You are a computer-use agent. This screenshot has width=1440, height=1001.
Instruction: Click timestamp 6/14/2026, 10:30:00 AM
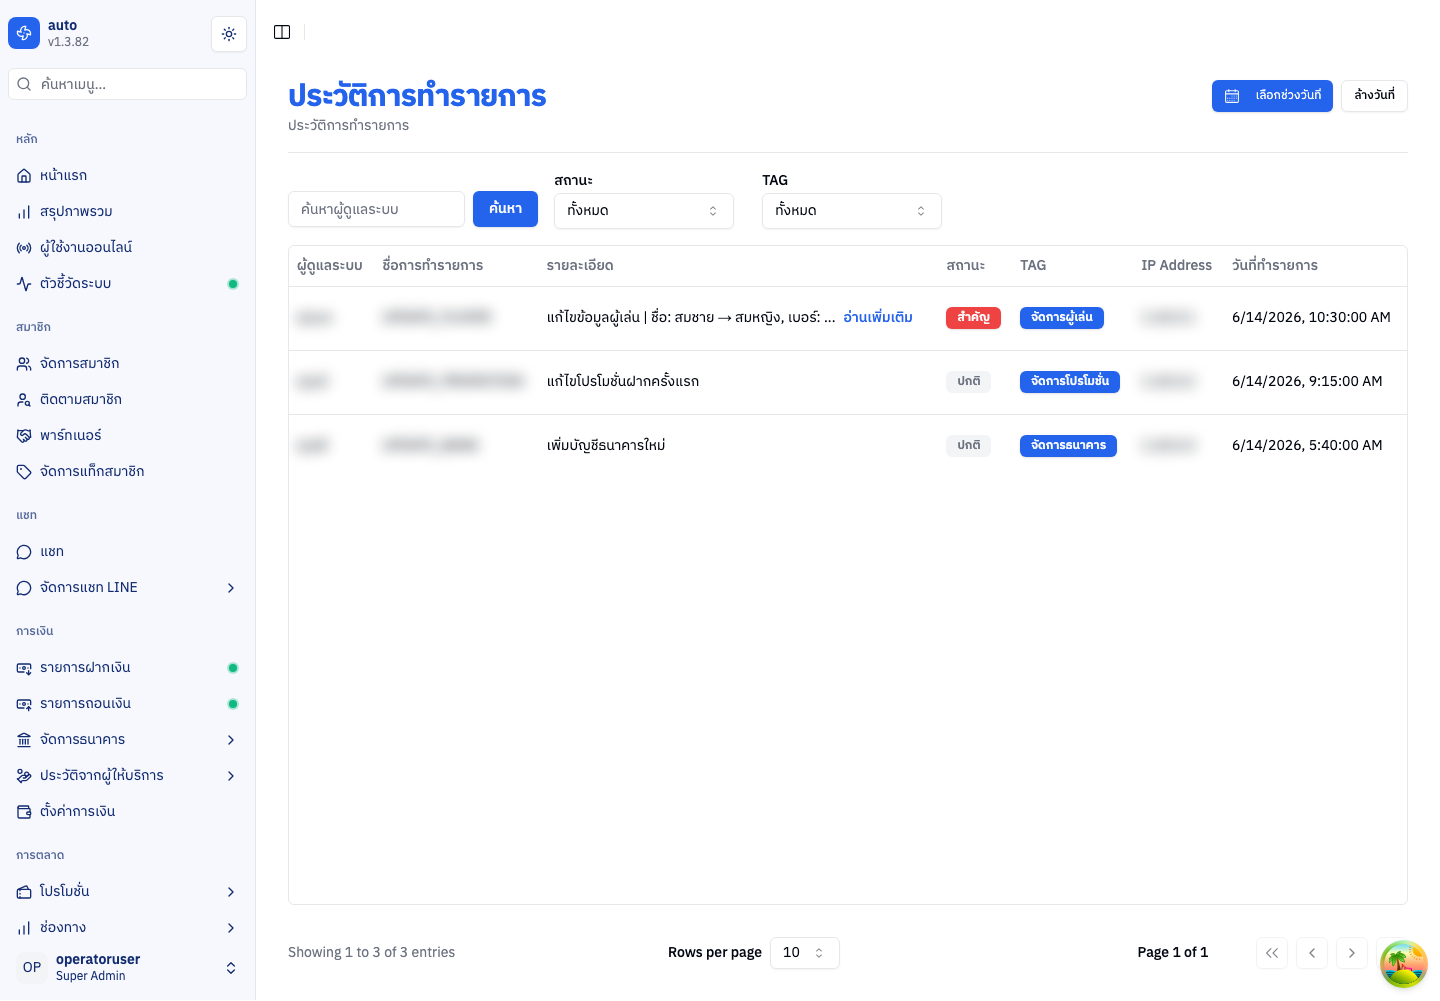point(1311,318)
